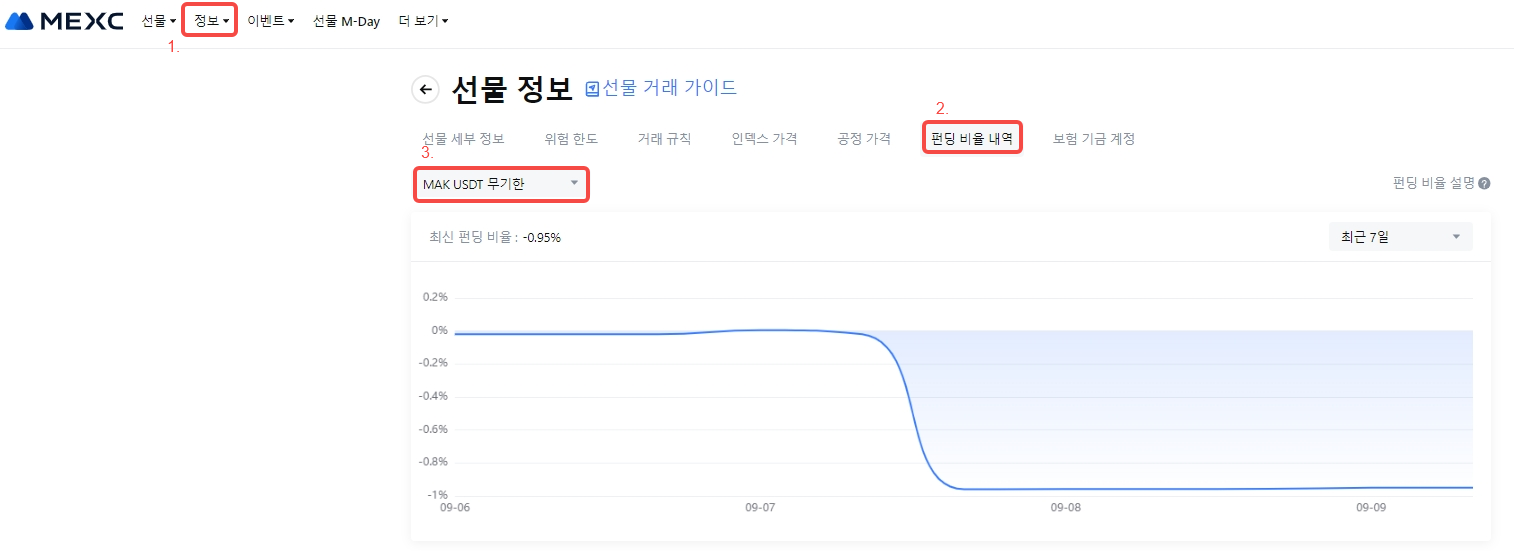Click the futures trading guide icon
Screen dimensions: 1514x551
(592, 89)
